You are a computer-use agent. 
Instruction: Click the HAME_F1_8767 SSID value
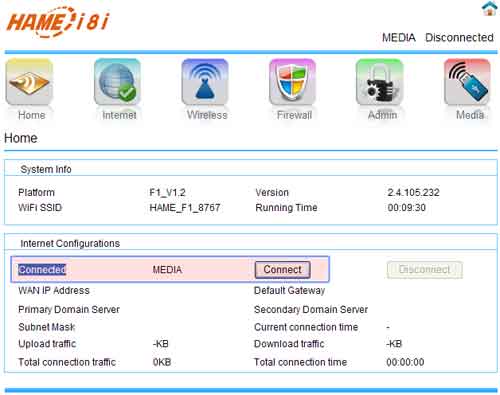coord(185,208)
